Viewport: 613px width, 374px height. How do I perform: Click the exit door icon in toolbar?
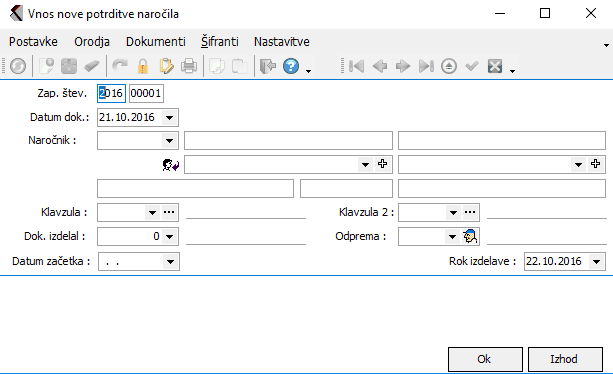tap(268, 66)
